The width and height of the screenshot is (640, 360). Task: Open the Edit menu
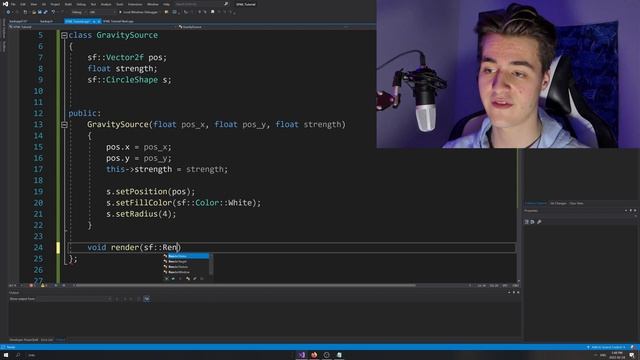pos(23,4)
